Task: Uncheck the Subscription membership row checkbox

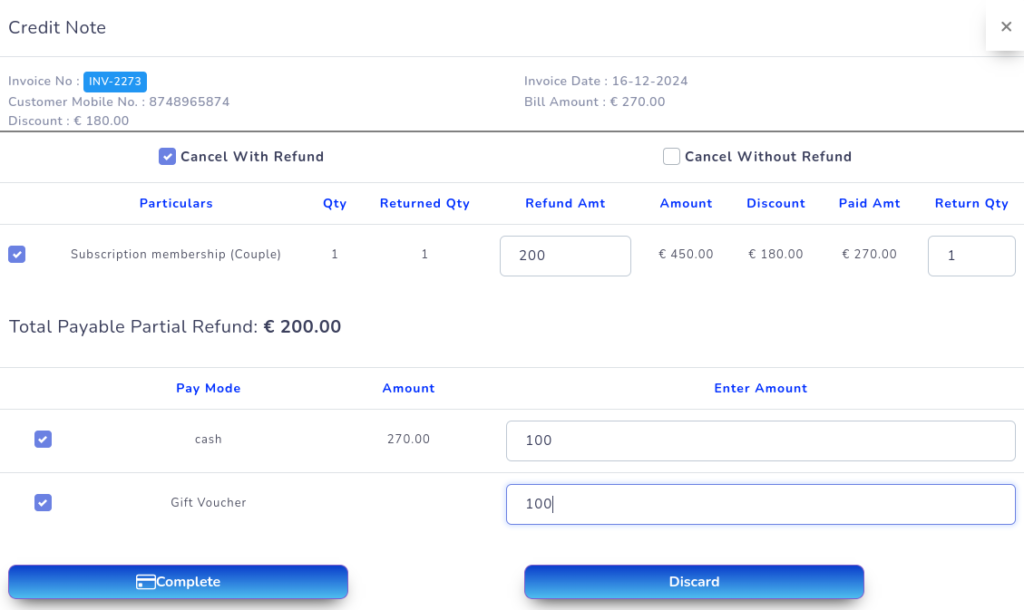Action: click(17, 255)
